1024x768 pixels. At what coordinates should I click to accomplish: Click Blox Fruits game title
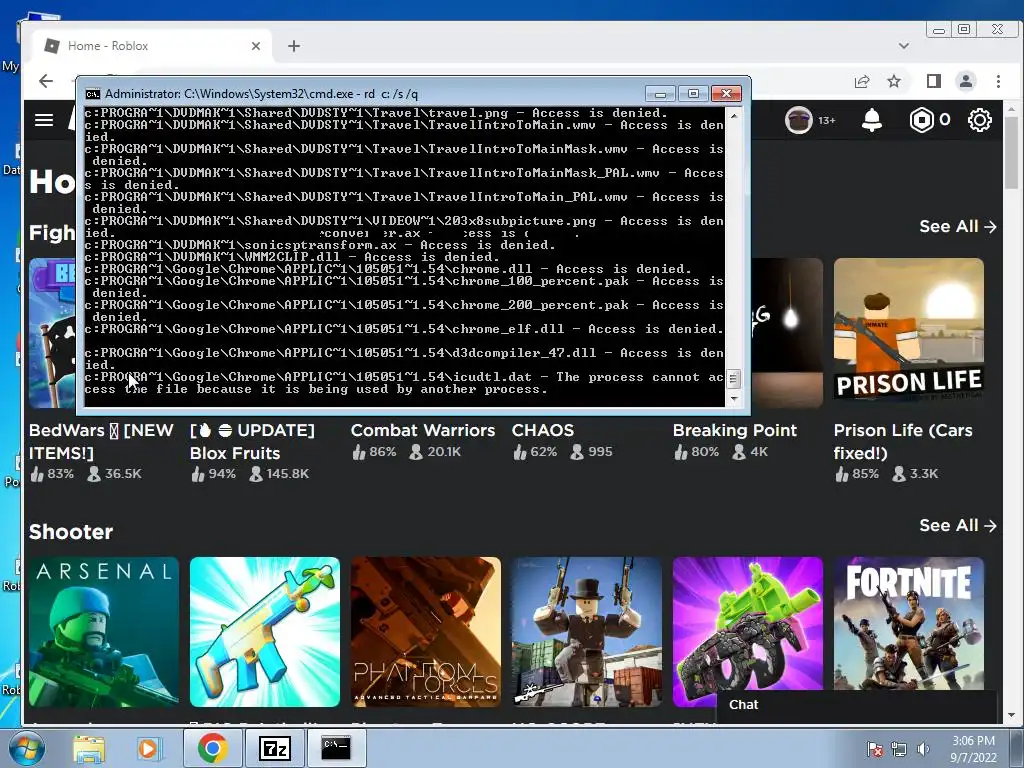tap(252, 441)
